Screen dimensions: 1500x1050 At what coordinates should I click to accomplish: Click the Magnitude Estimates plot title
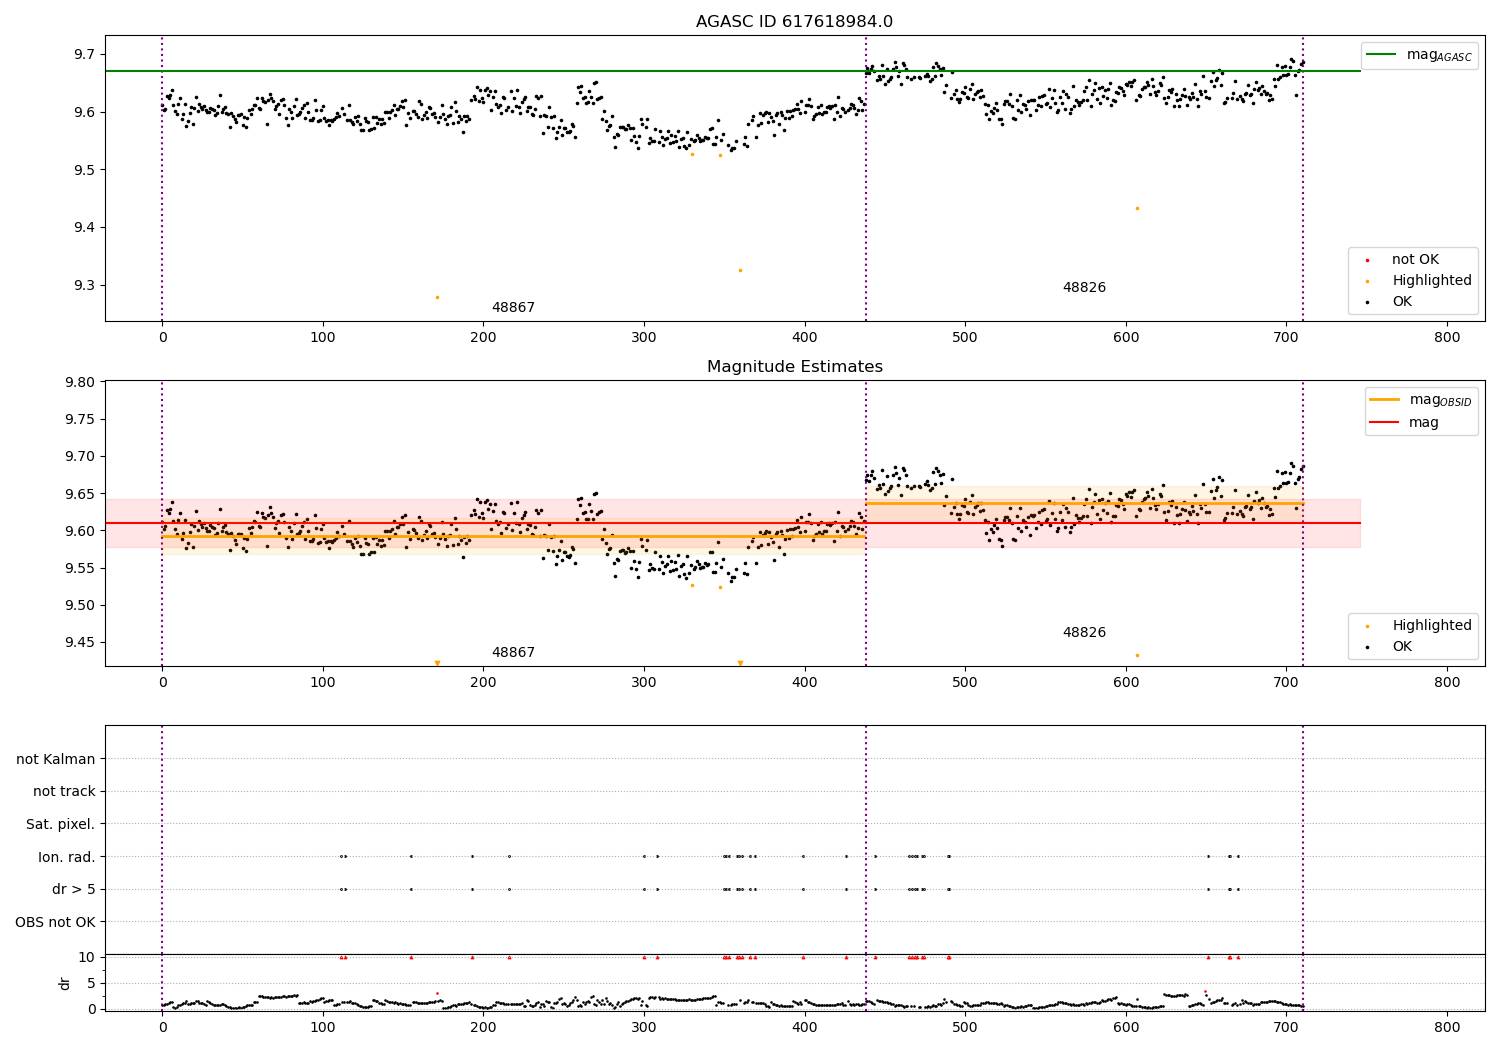[x=794, y=367]
